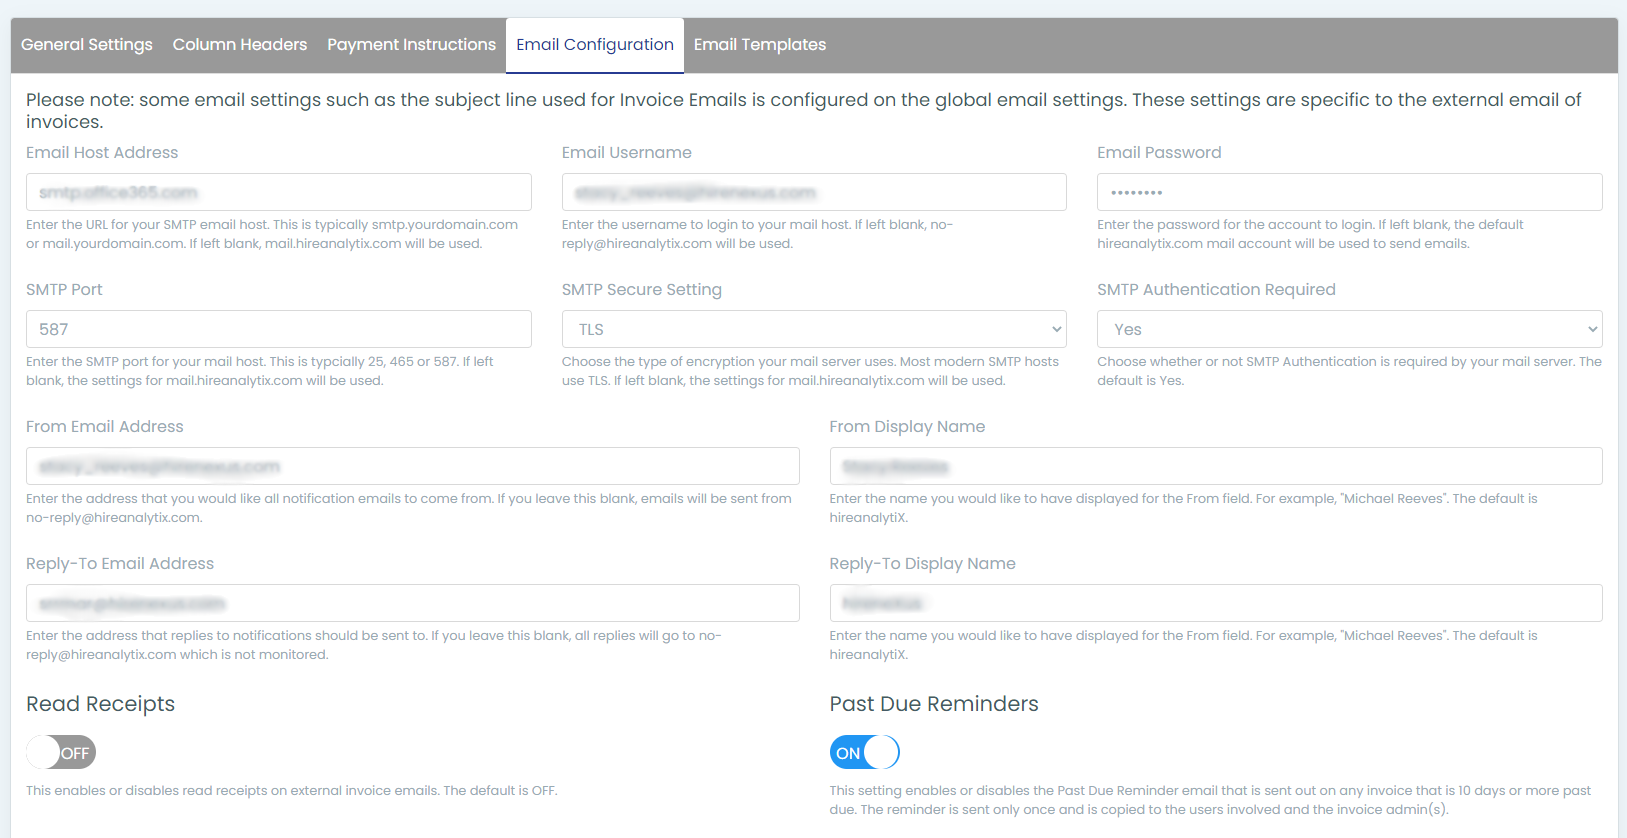The image size is (1627, 838).
Task: Switch to the Column Headers tab
Action: click(x=240, y=45)
